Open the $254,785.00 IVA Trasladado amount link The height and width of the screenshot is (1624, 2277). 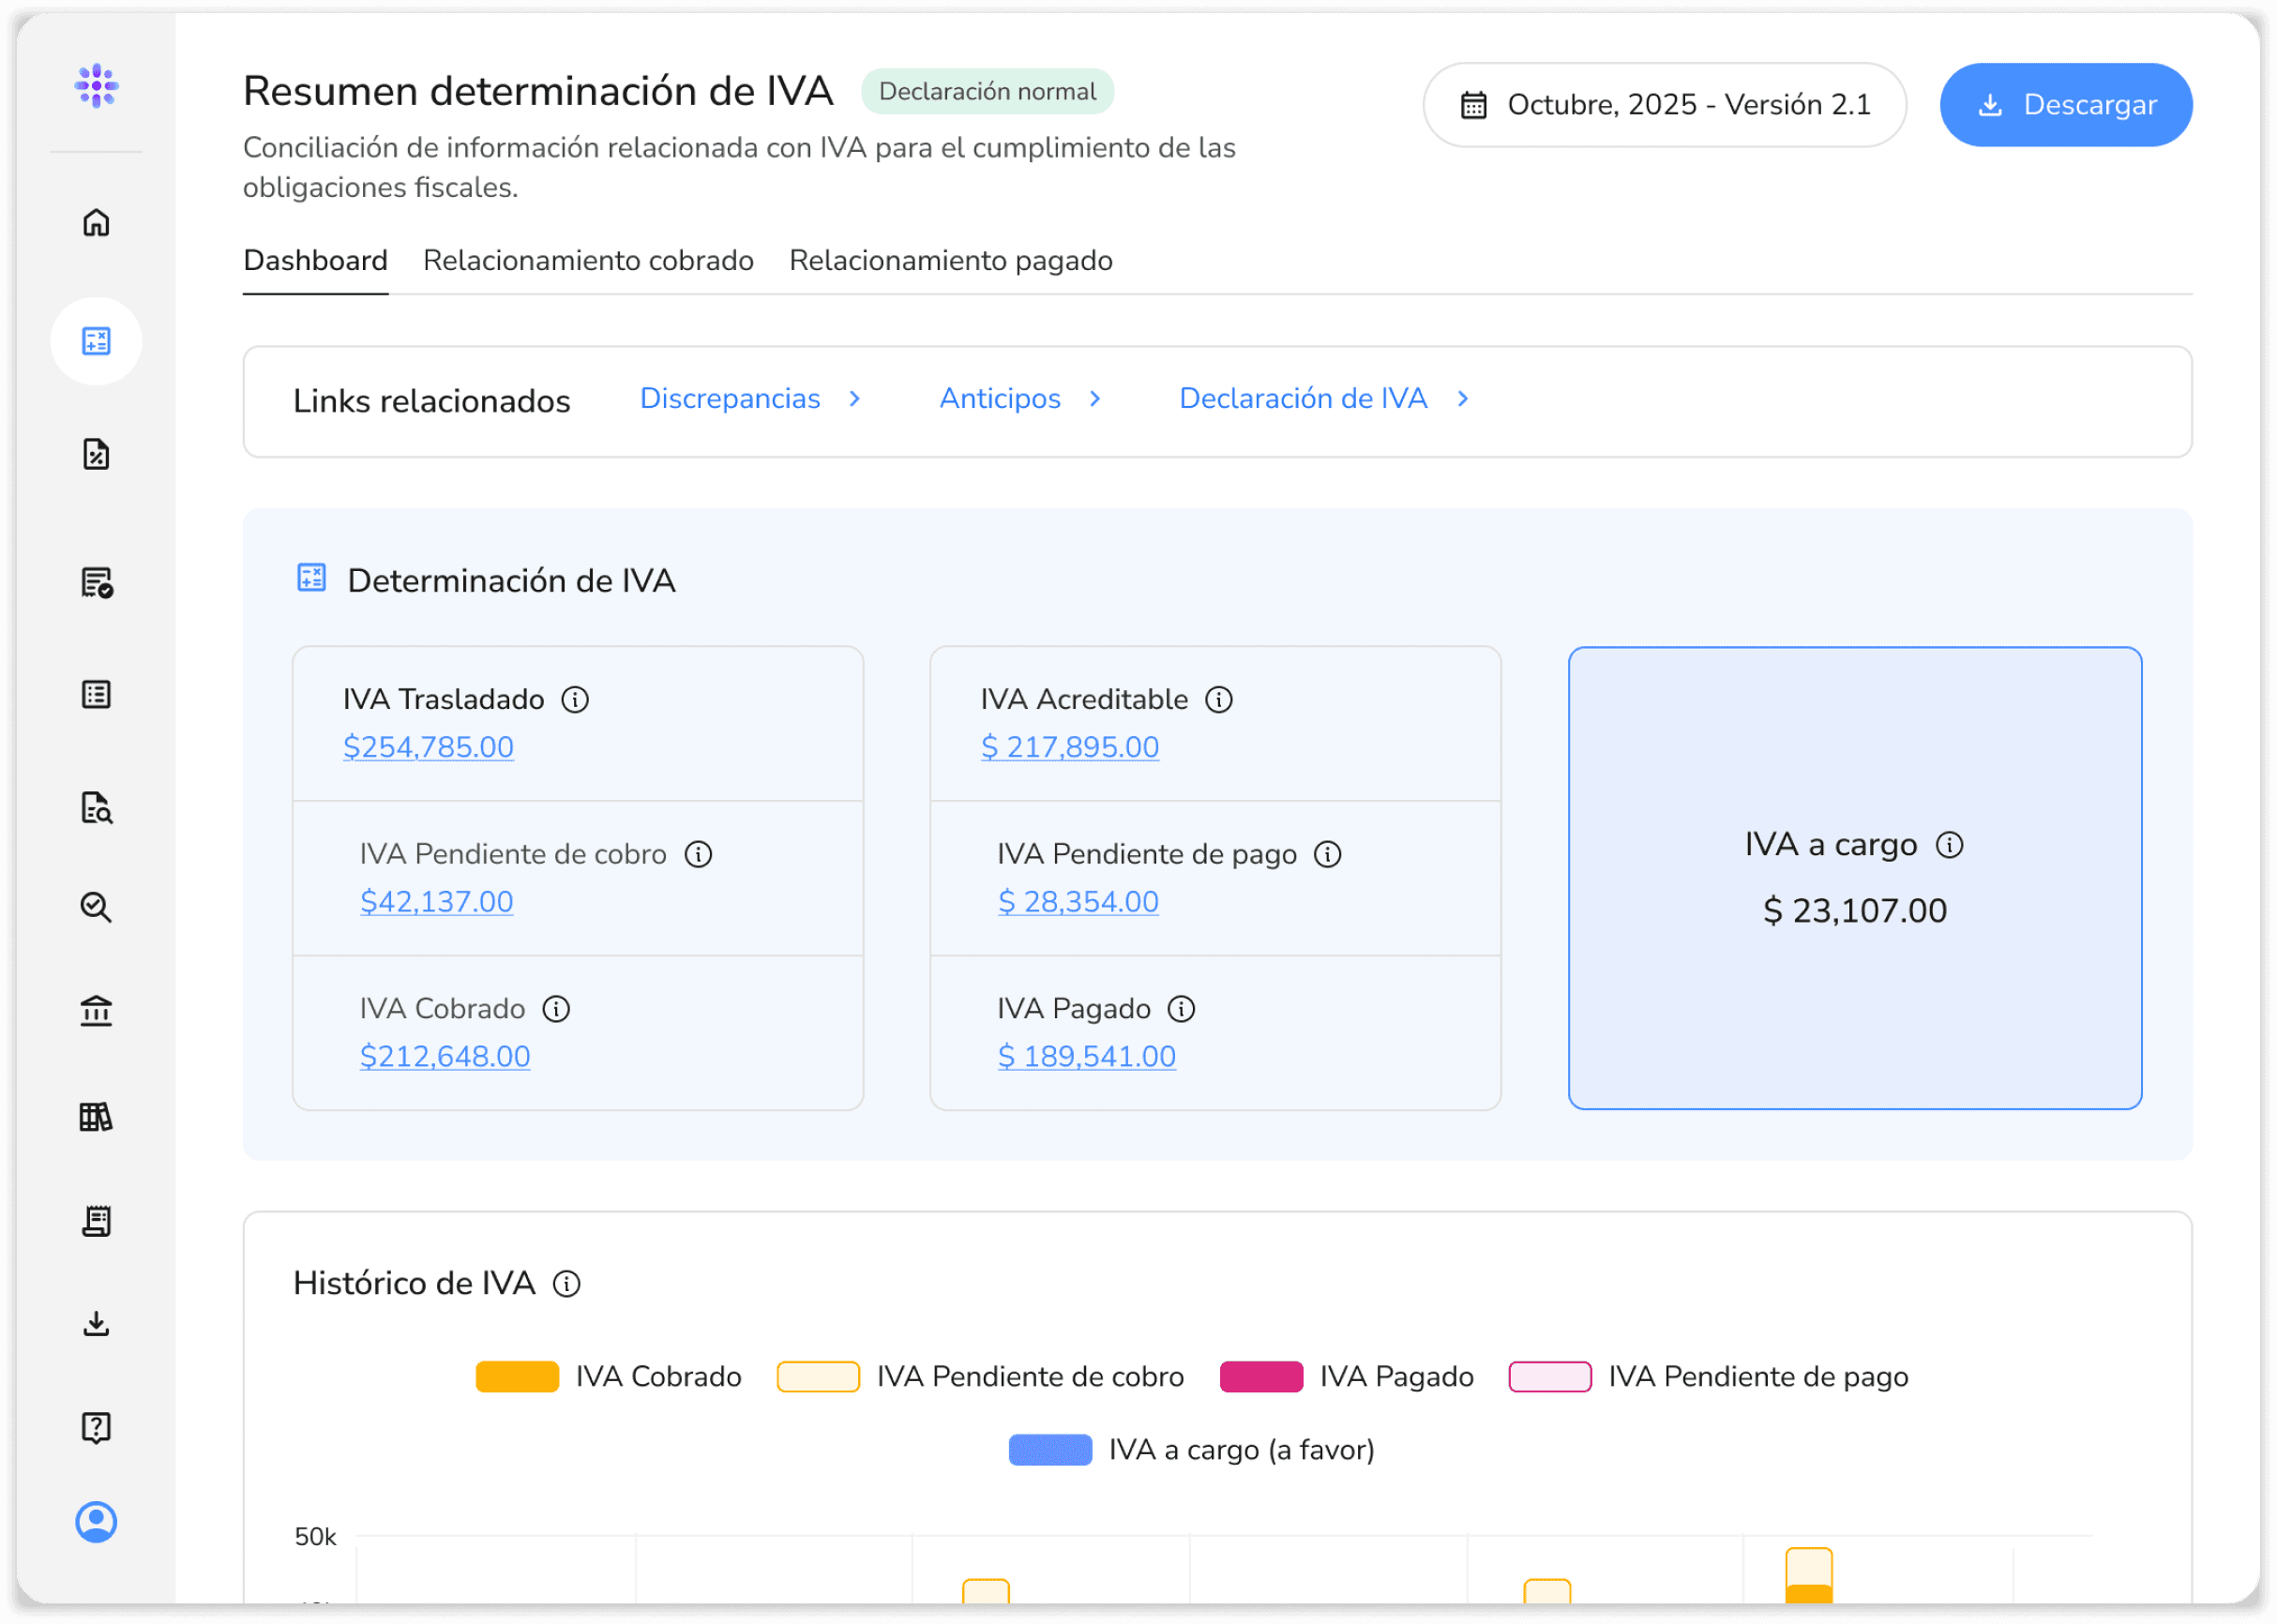tap(428, 747)
